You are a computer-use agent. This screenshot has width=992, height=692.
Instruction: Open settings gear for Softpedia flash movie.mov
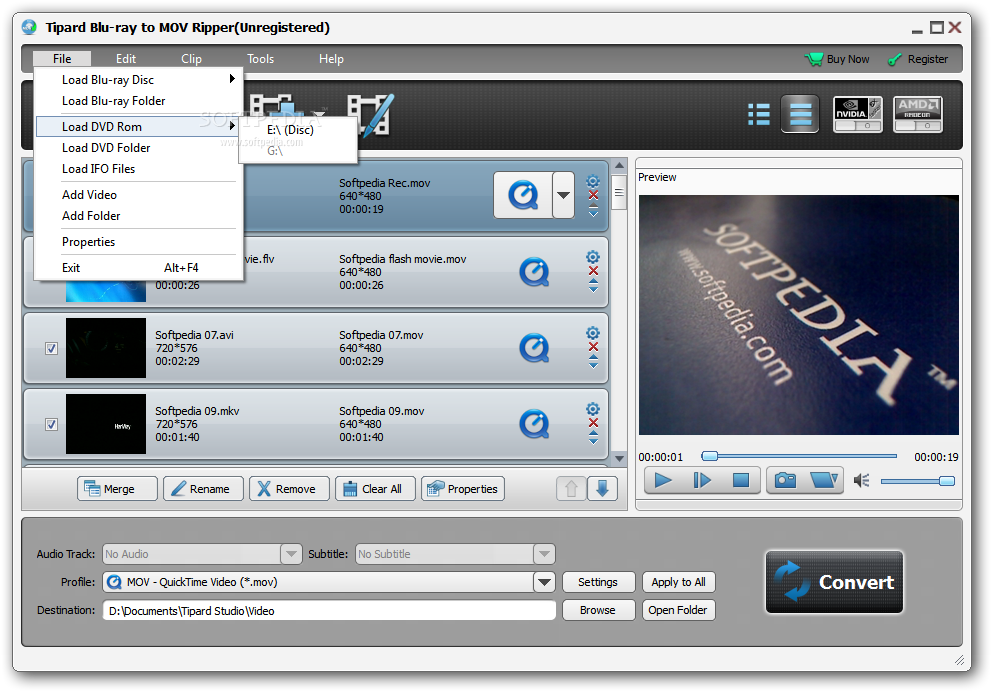pos(593,257)
